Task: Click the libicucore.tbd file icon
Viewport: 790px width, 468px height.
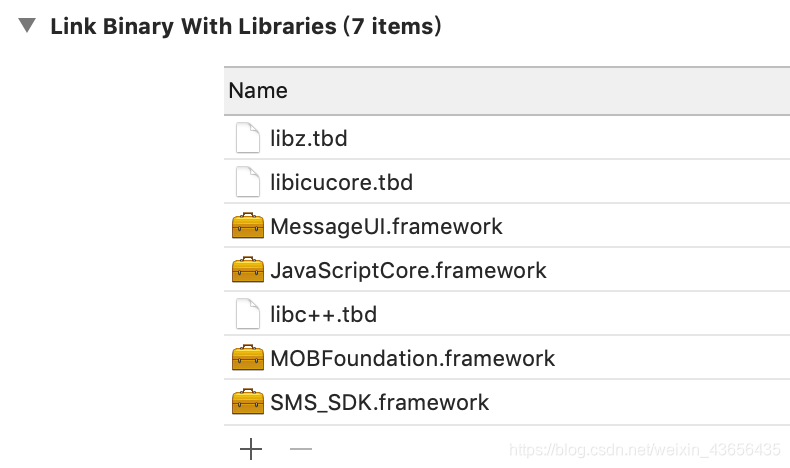Action: [248, 181]
